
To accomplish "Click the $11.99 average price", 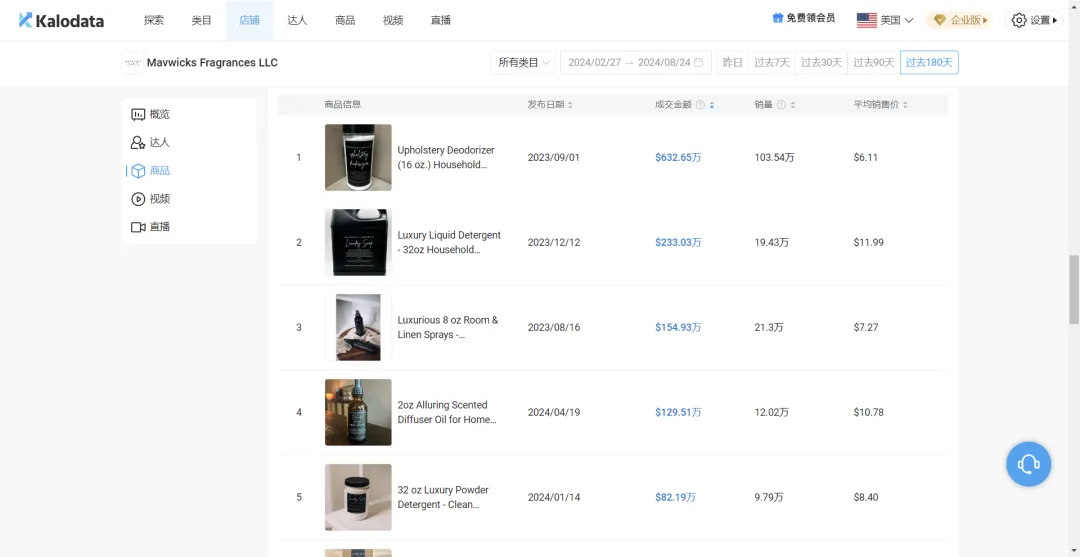I will (869, 242).
